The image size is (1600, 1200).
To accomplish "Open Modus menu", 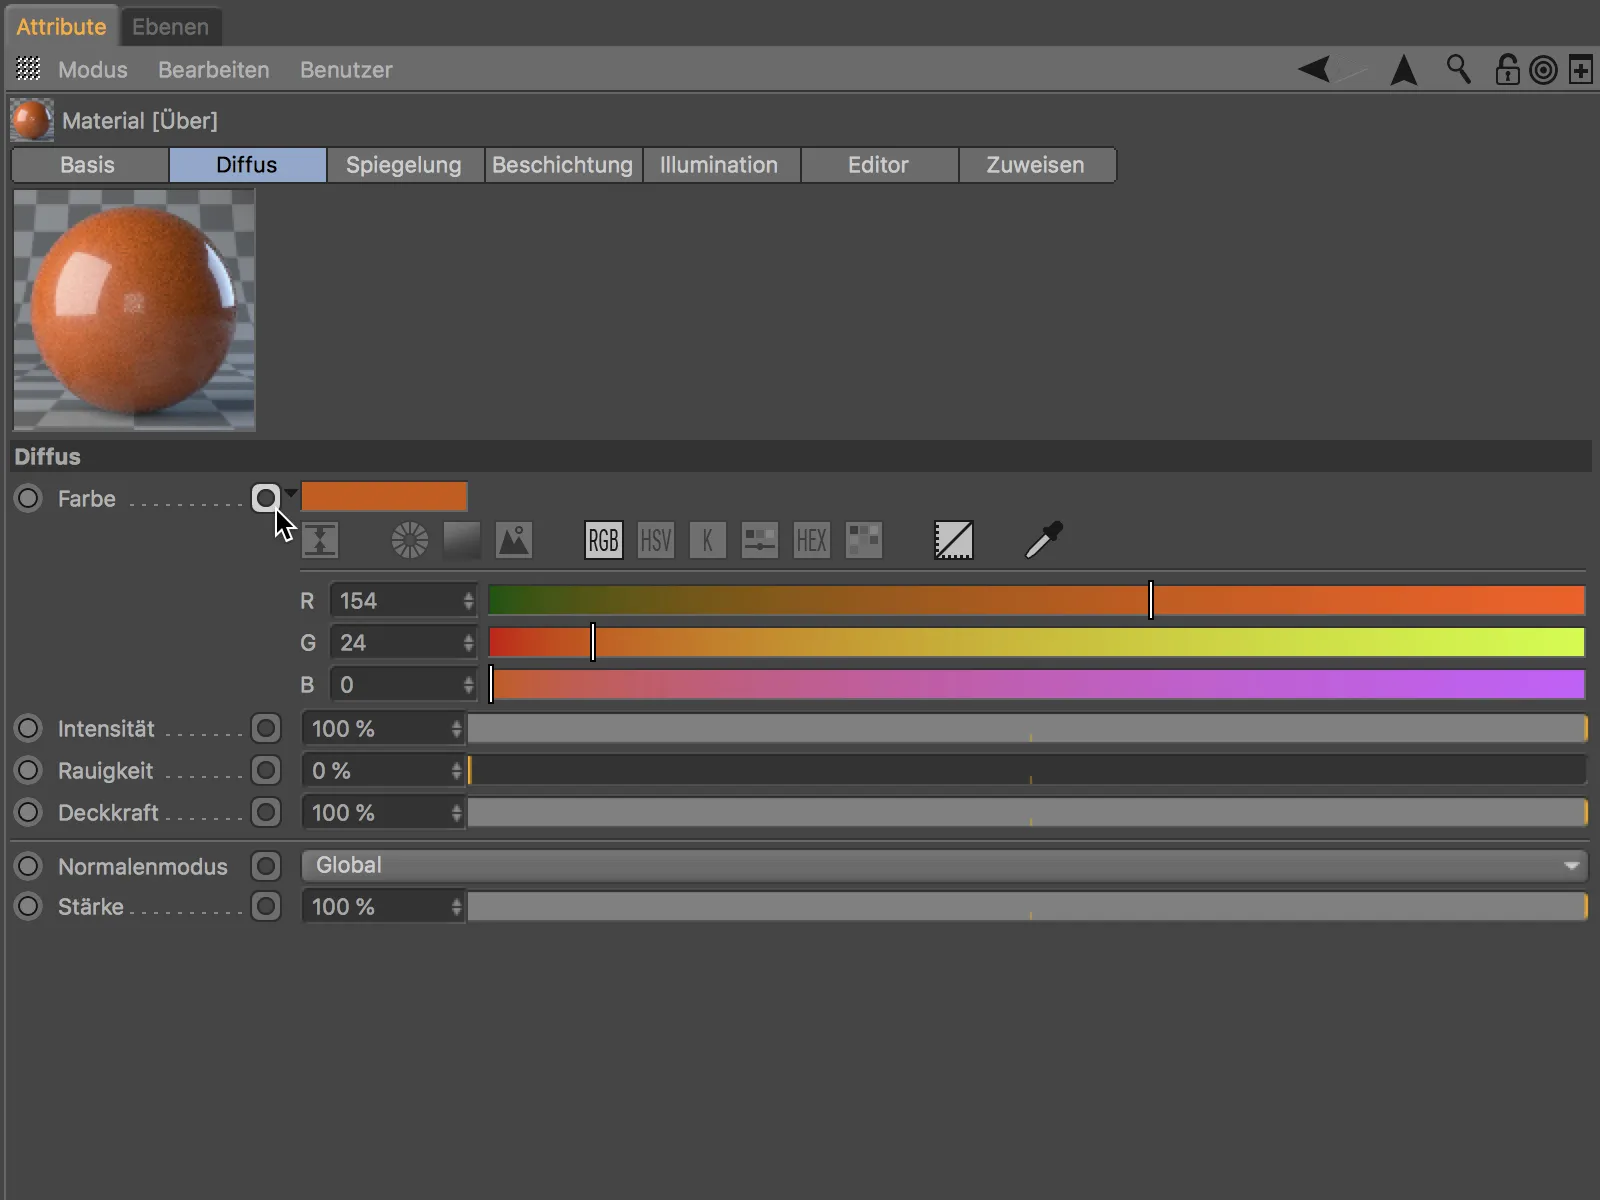I will coord(92,70).
